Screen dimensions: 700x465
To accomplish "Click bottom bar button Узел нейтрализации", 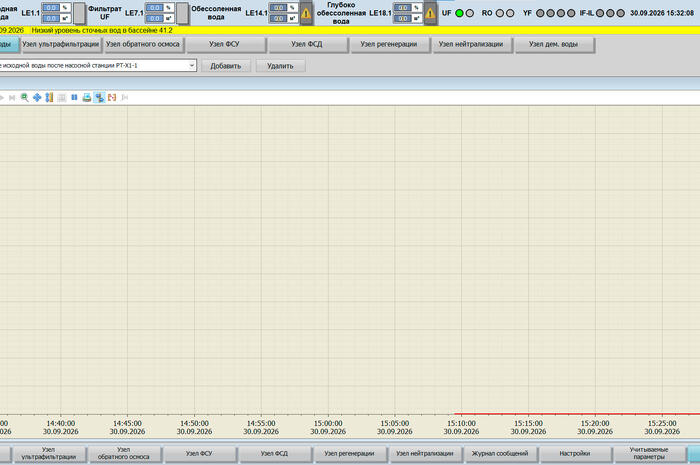I will [425, 453].
